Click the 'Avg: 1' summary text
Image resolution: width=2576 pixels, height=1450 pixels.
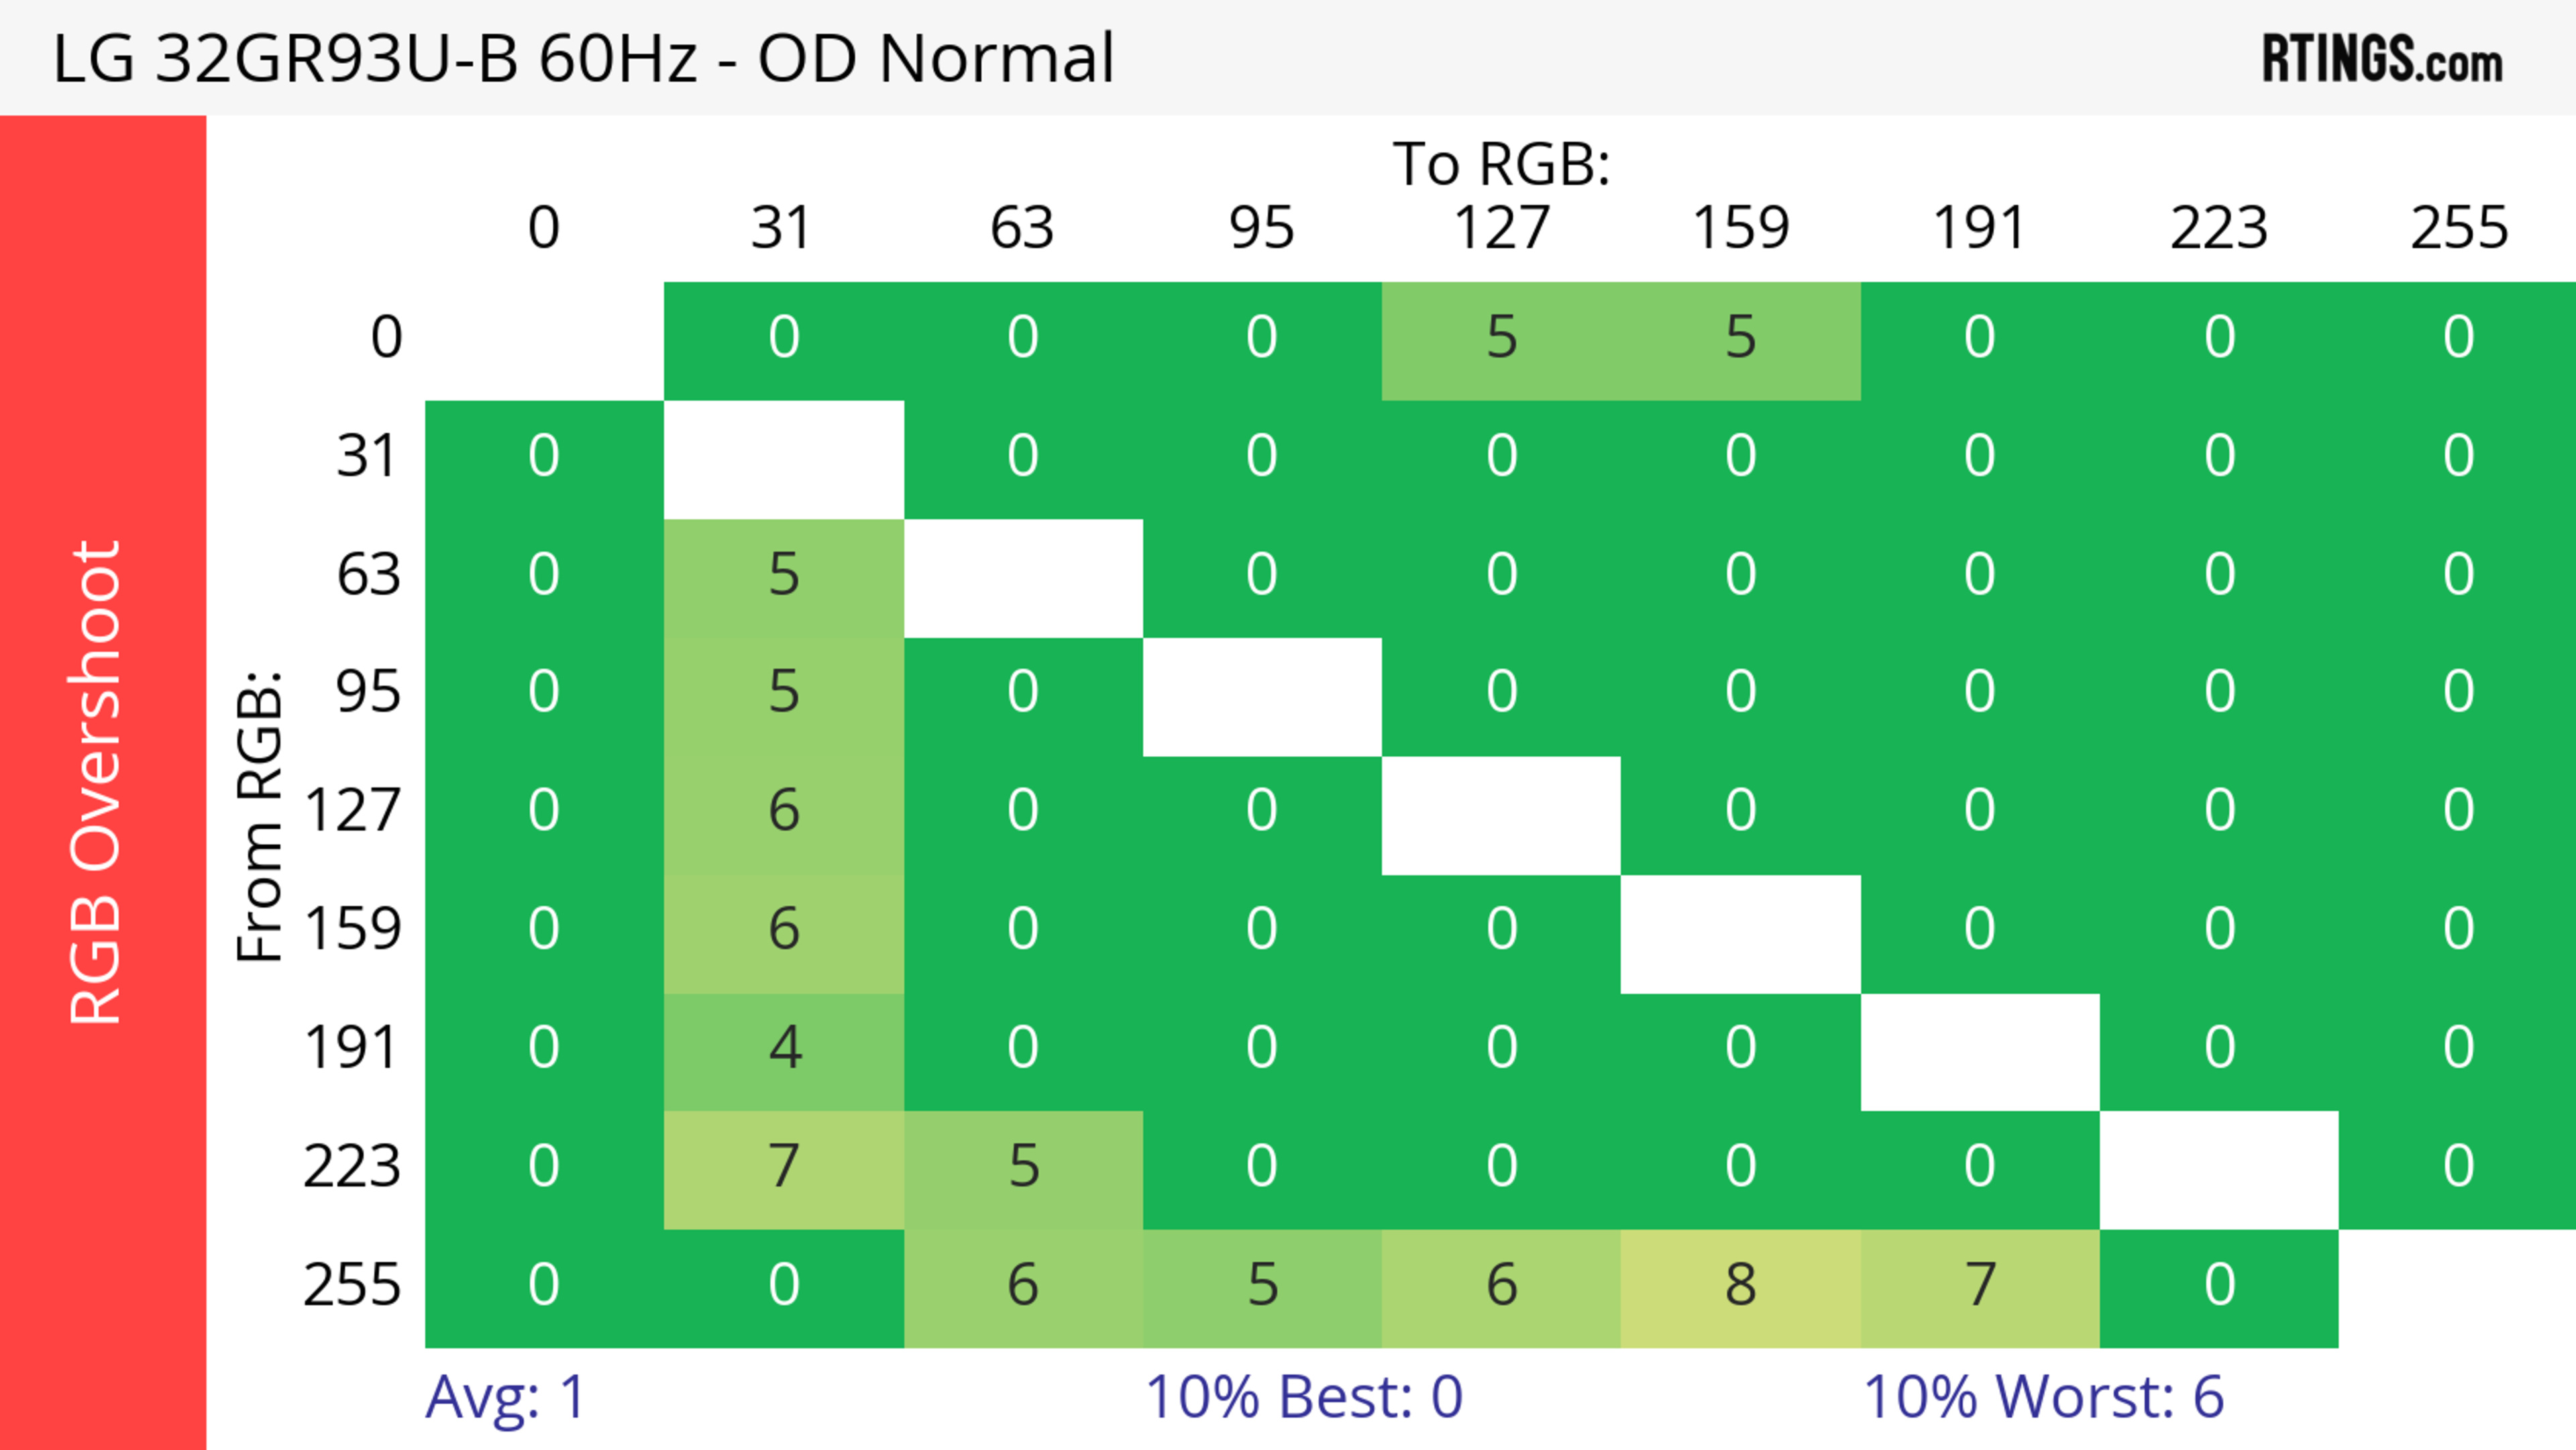pos(505,1396)
